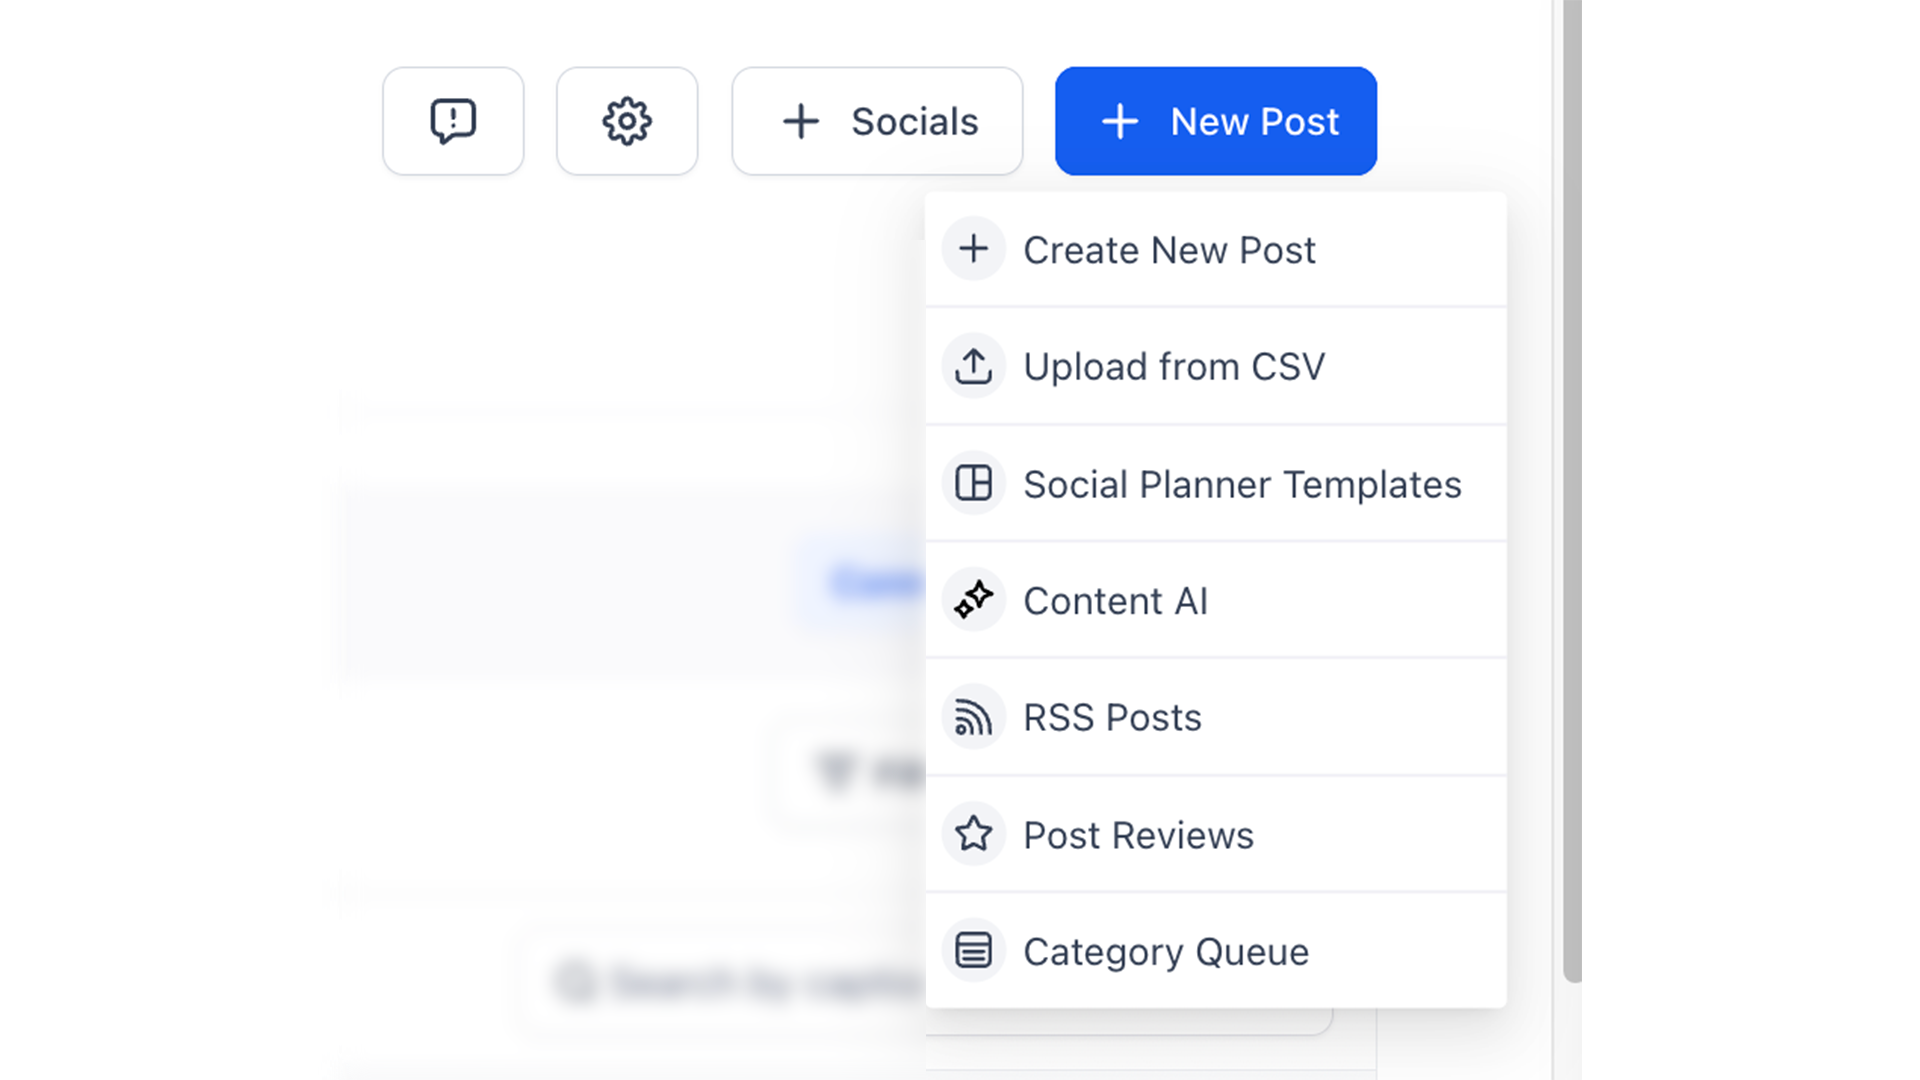Open the RSS Posts text label

point(1112,718)
